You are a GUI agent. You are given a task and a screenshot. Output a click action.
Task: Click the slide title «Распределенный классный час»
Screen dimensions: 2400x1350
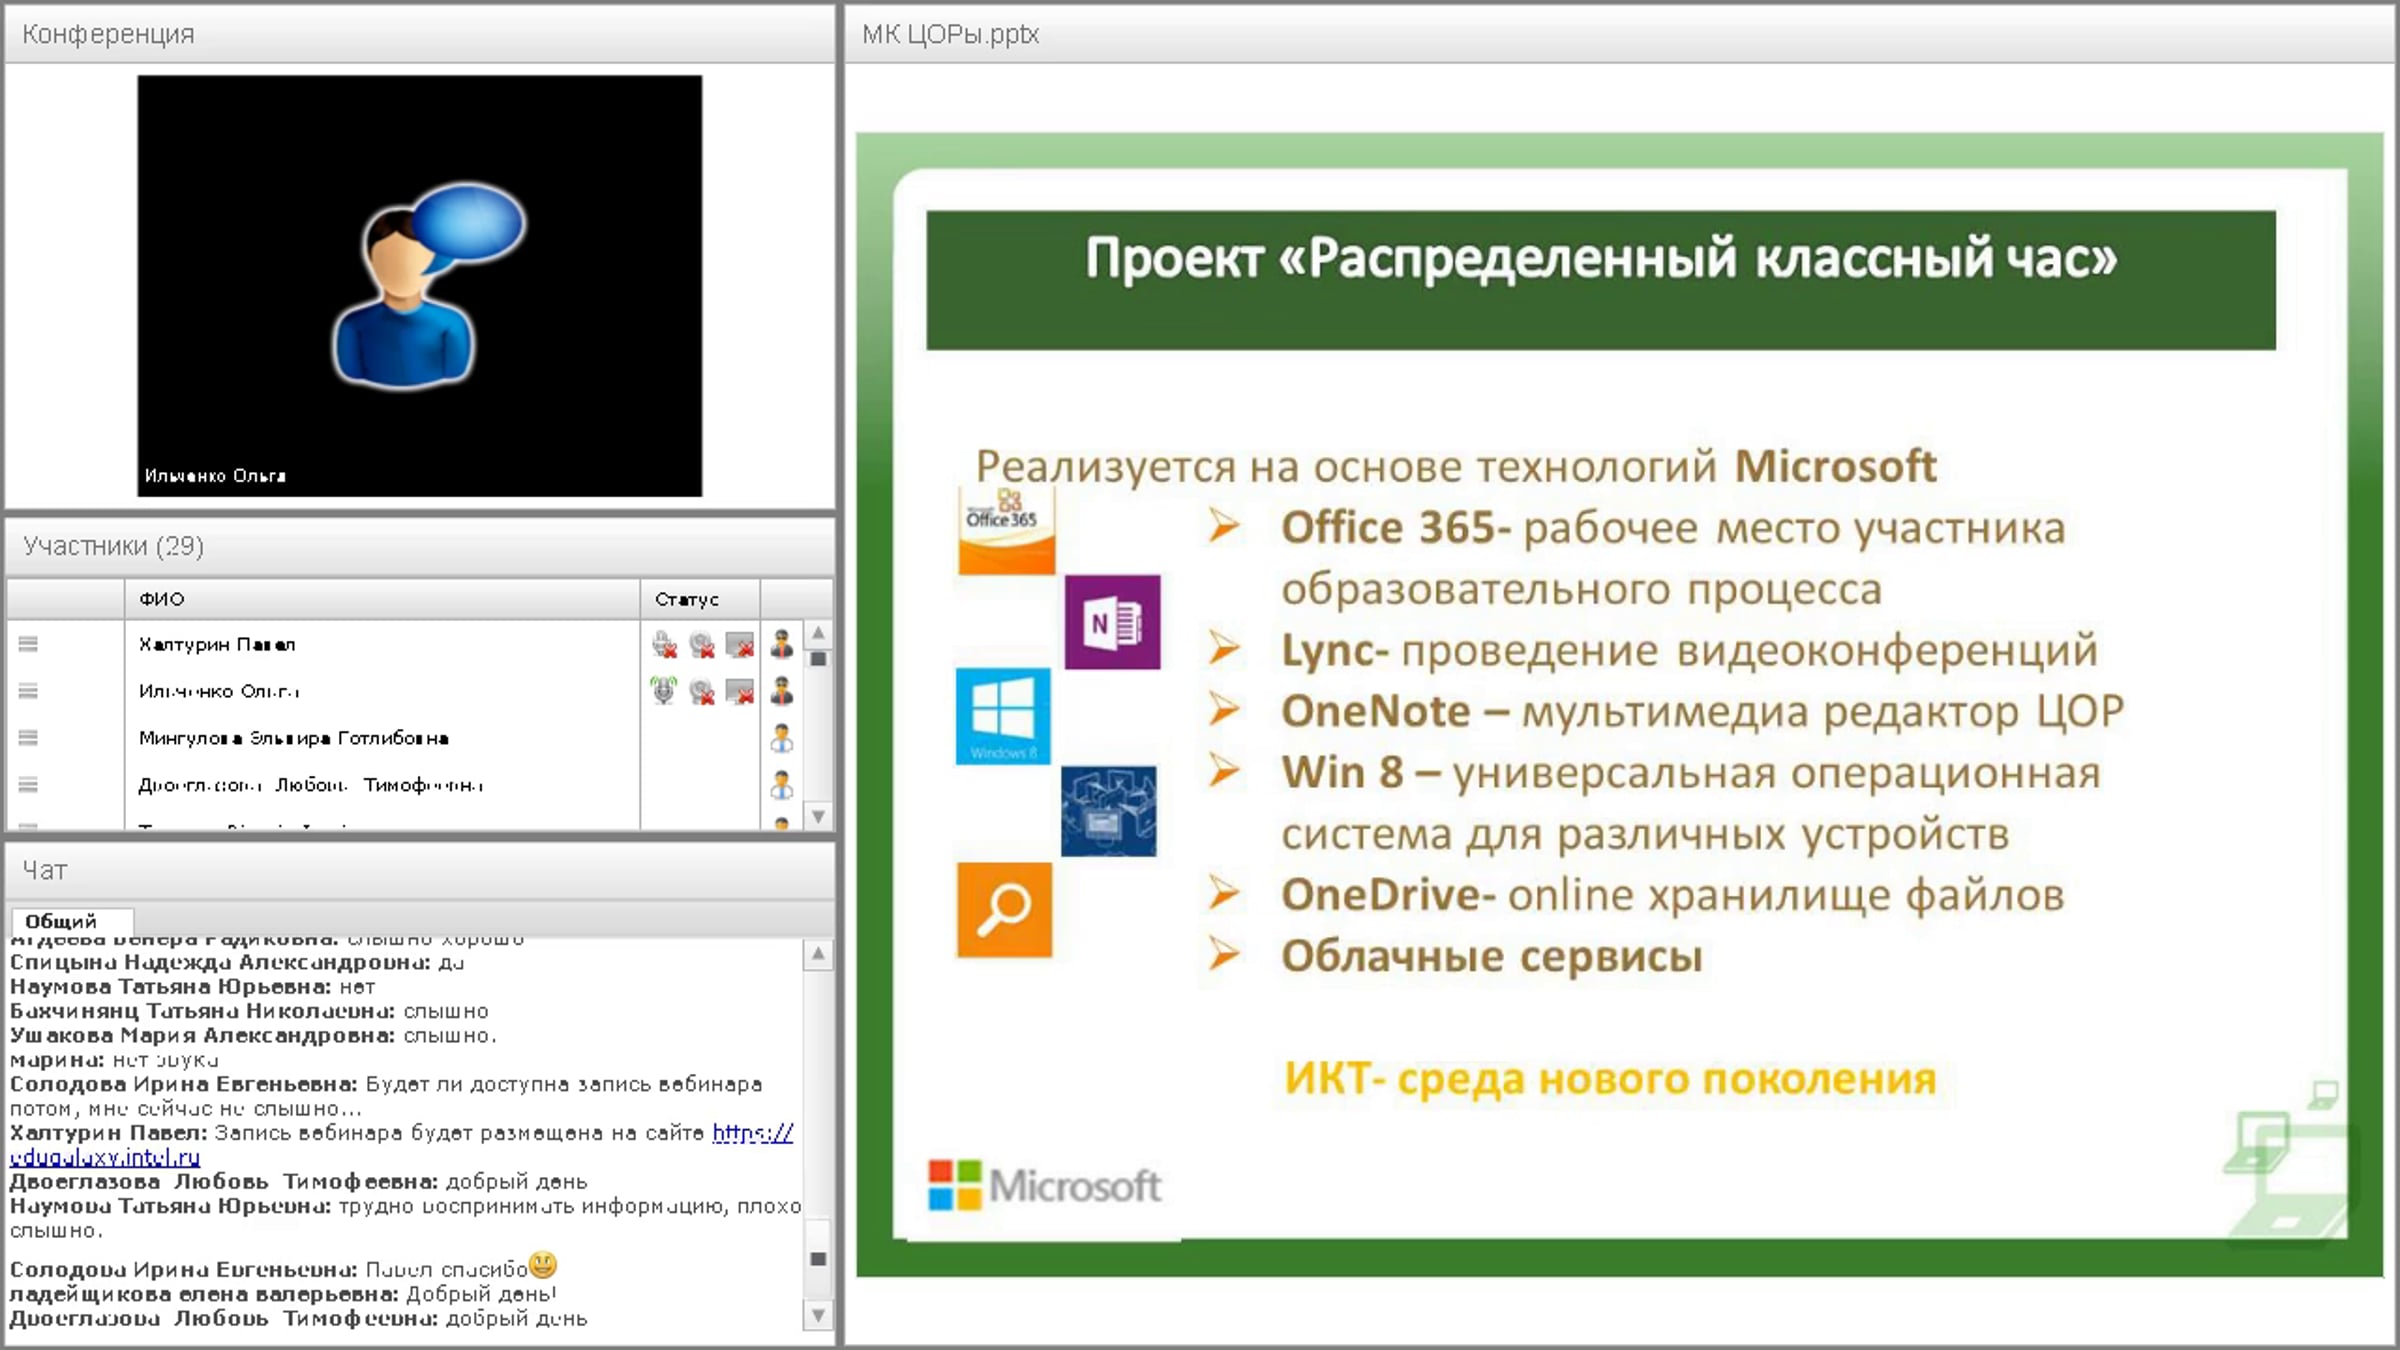[1601, 258]
